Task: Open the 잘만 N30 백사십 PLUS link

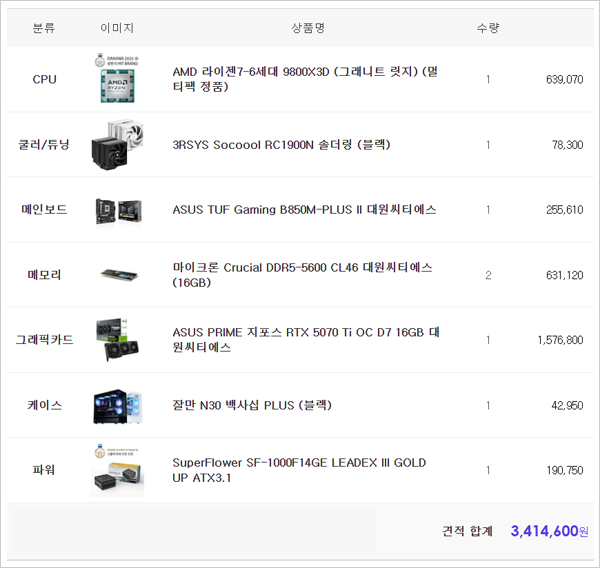Action: pos(252,405)
